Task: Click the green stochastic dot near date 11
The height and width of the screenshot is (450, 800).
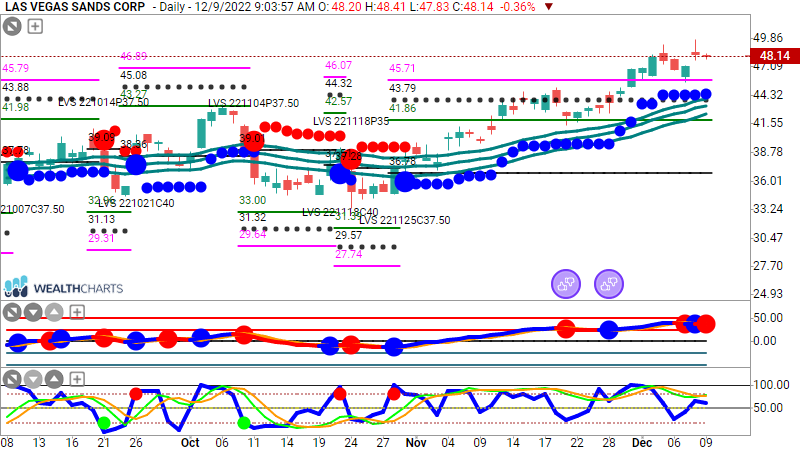Action: click(244, 422)
